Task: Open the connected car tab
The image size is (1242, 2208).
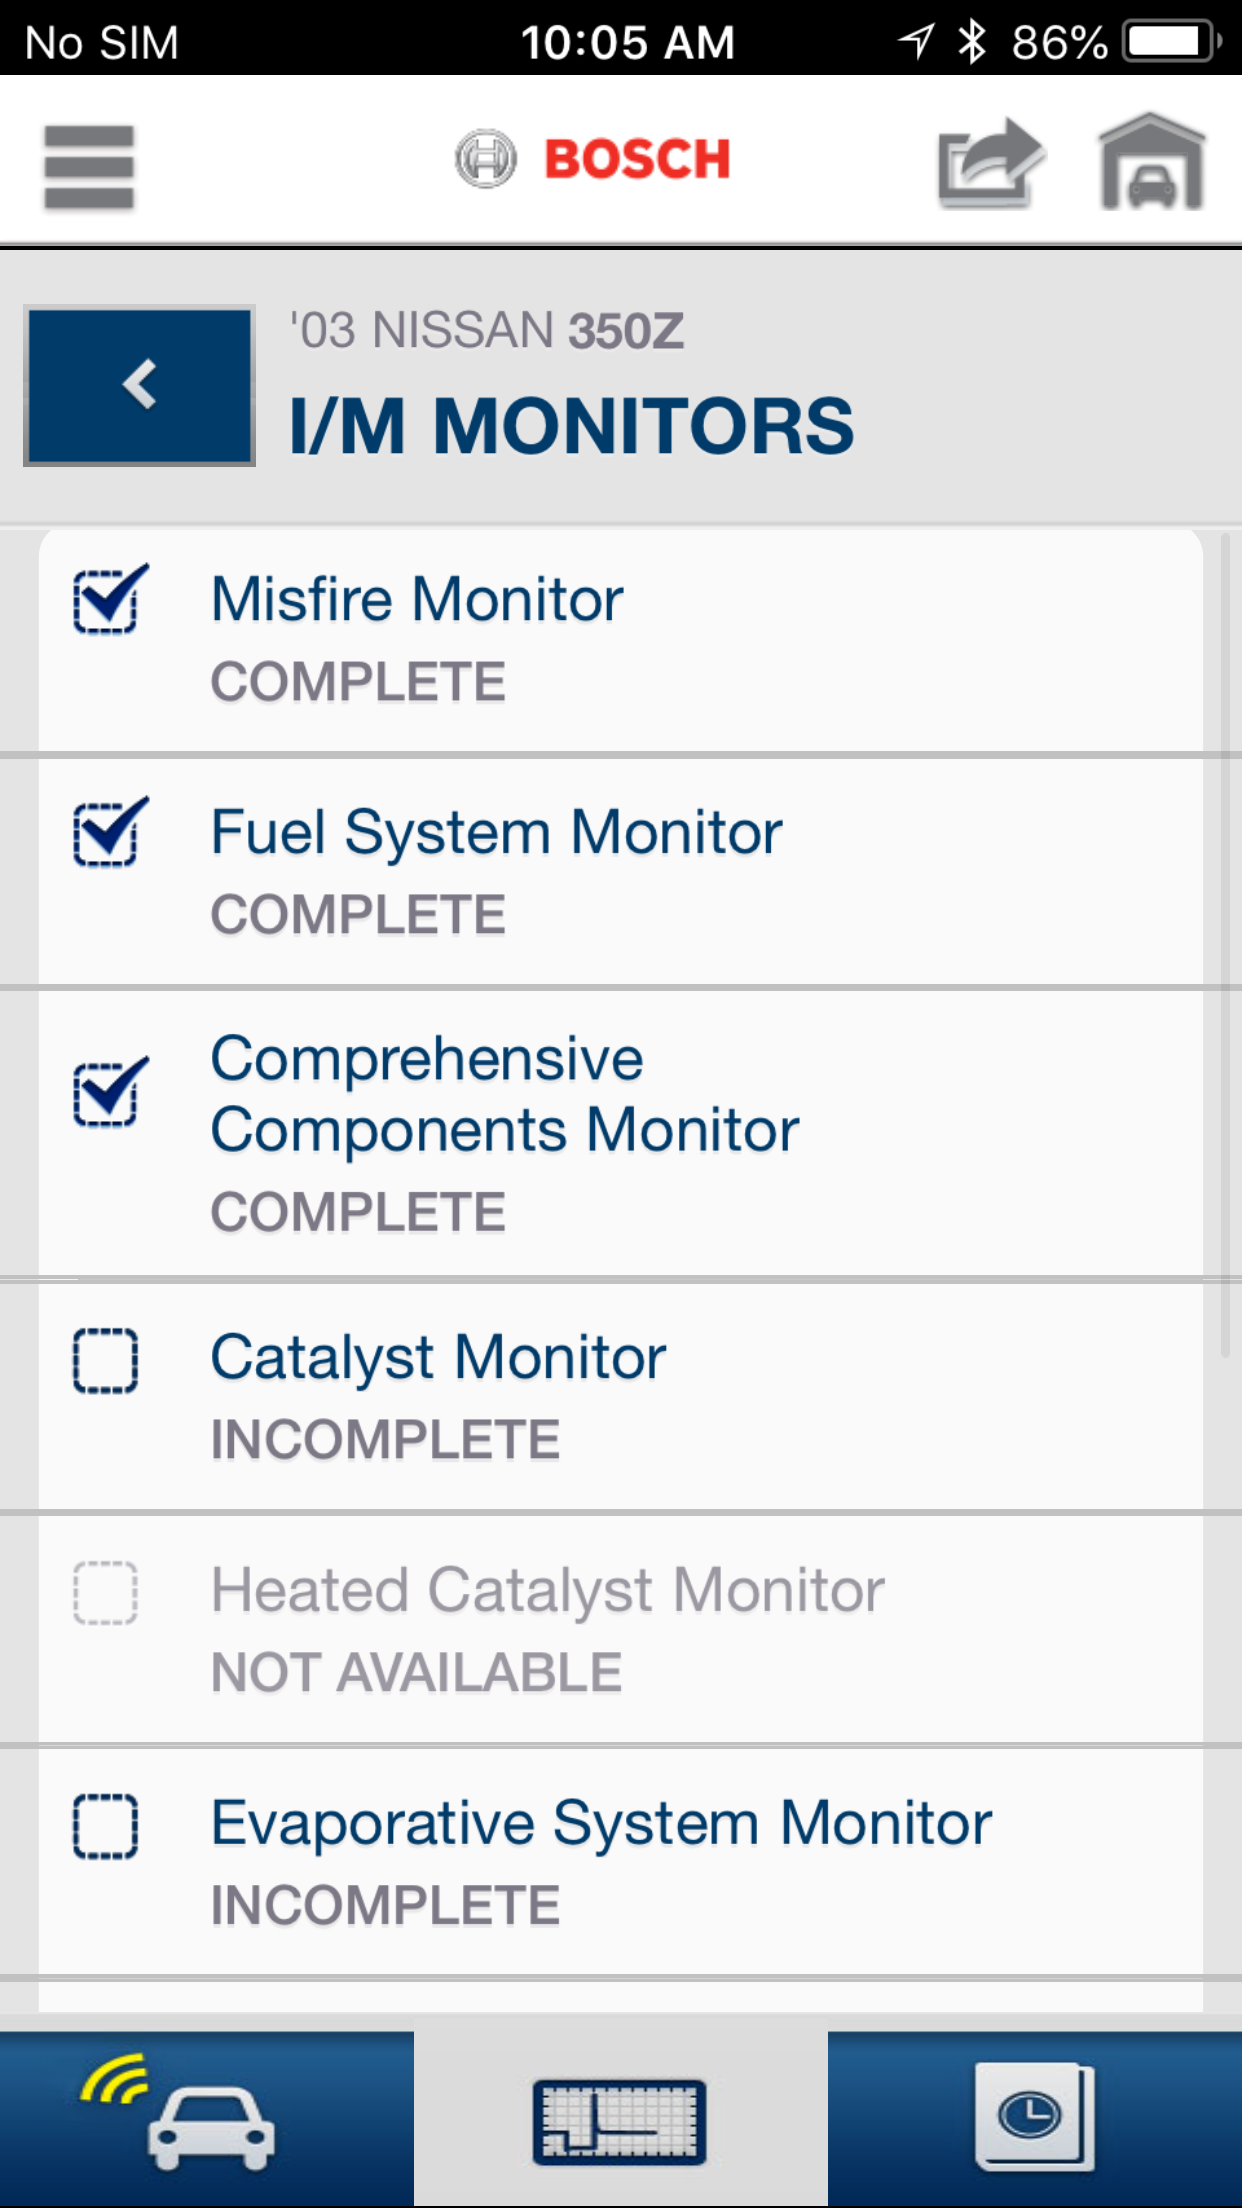Action: (206, 2116)
